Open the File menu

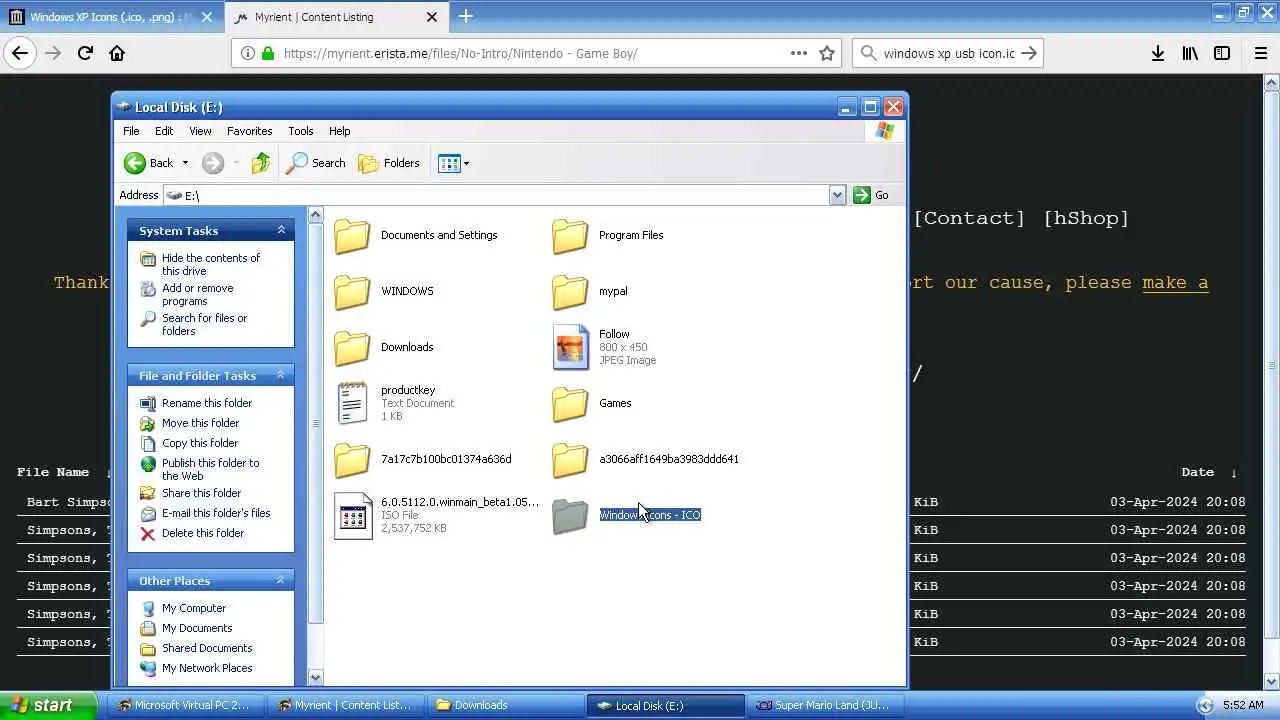[x=131, y=131]
